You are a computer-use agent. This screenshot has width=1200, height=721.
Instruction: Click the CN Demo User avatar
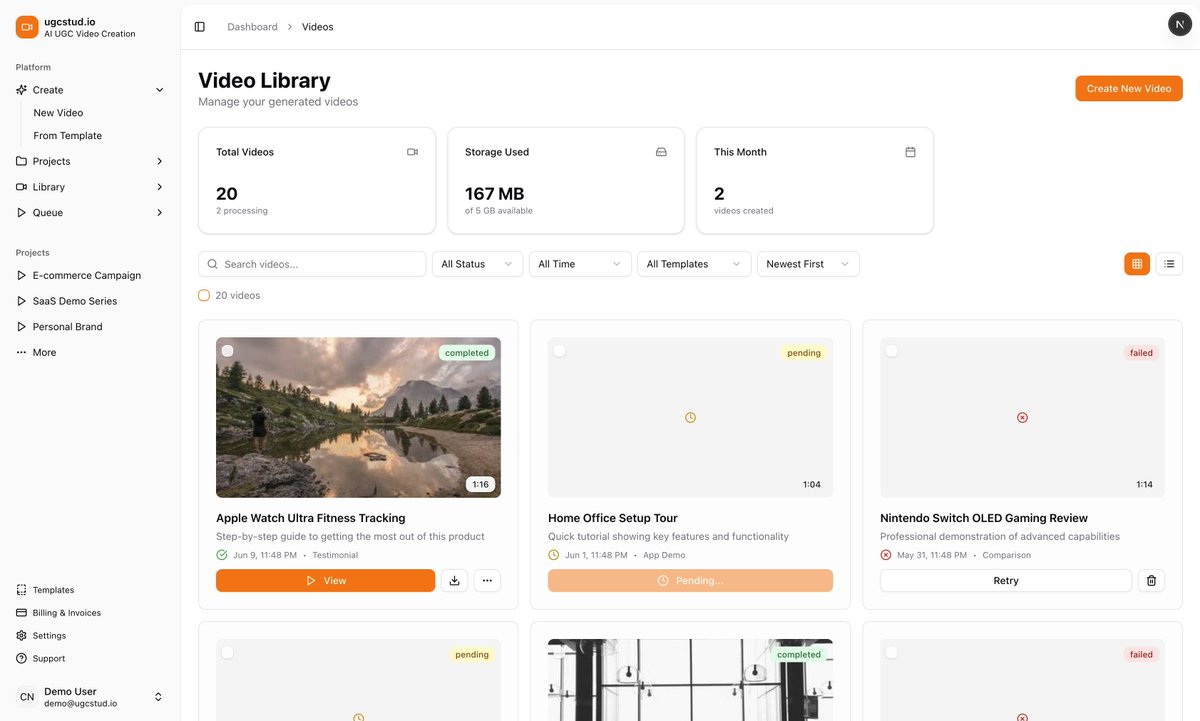pos(27,697)
